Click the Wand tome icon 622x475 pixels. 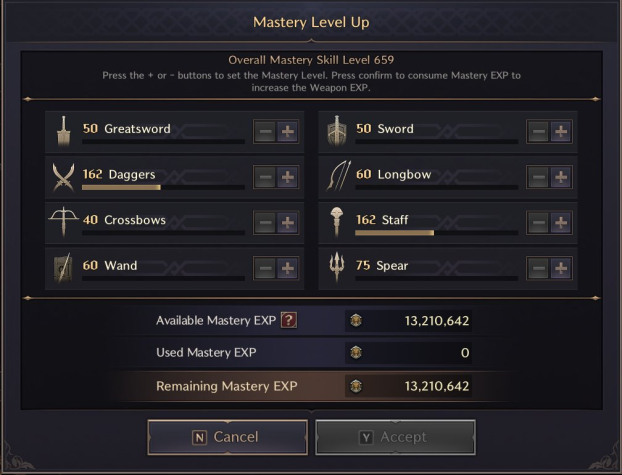pyautogui.click(x=63, y=268)
